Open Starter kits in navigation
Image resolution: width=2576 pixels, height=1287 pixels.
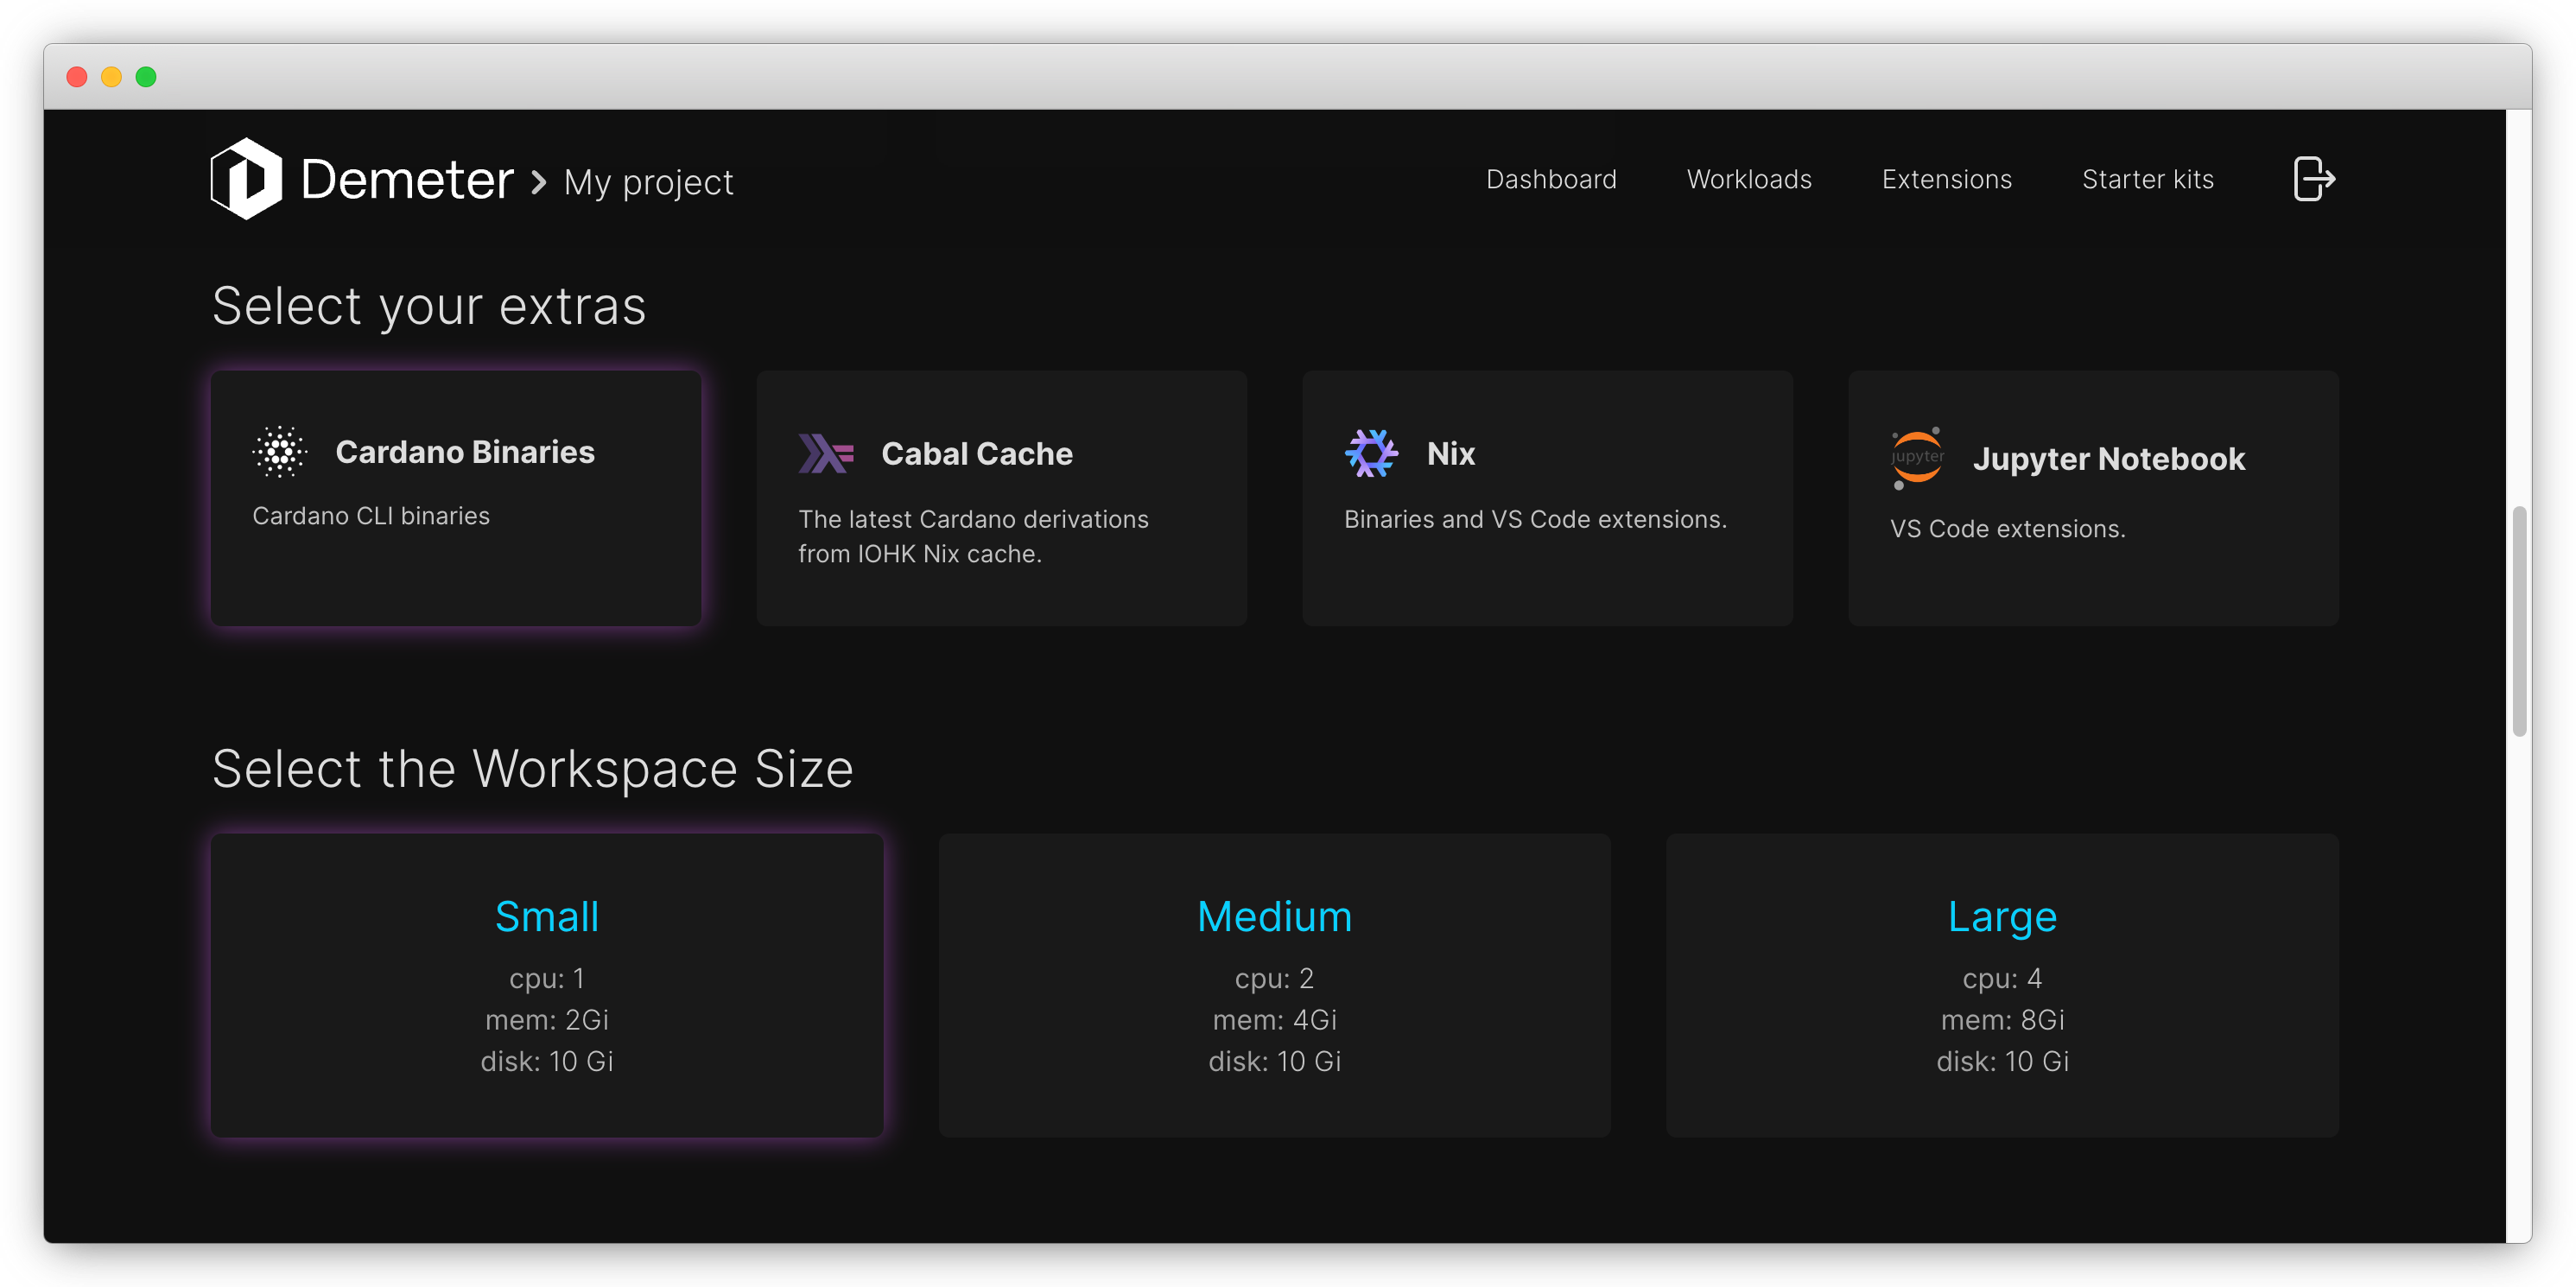pyautogui.click(x=2148, y=180)
